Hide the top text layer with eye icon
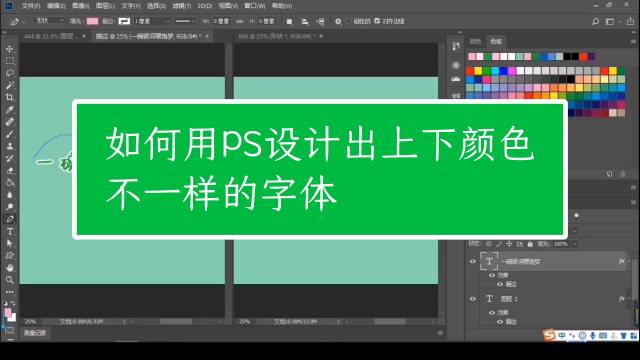640x360 pixels. tap(473, 261)
